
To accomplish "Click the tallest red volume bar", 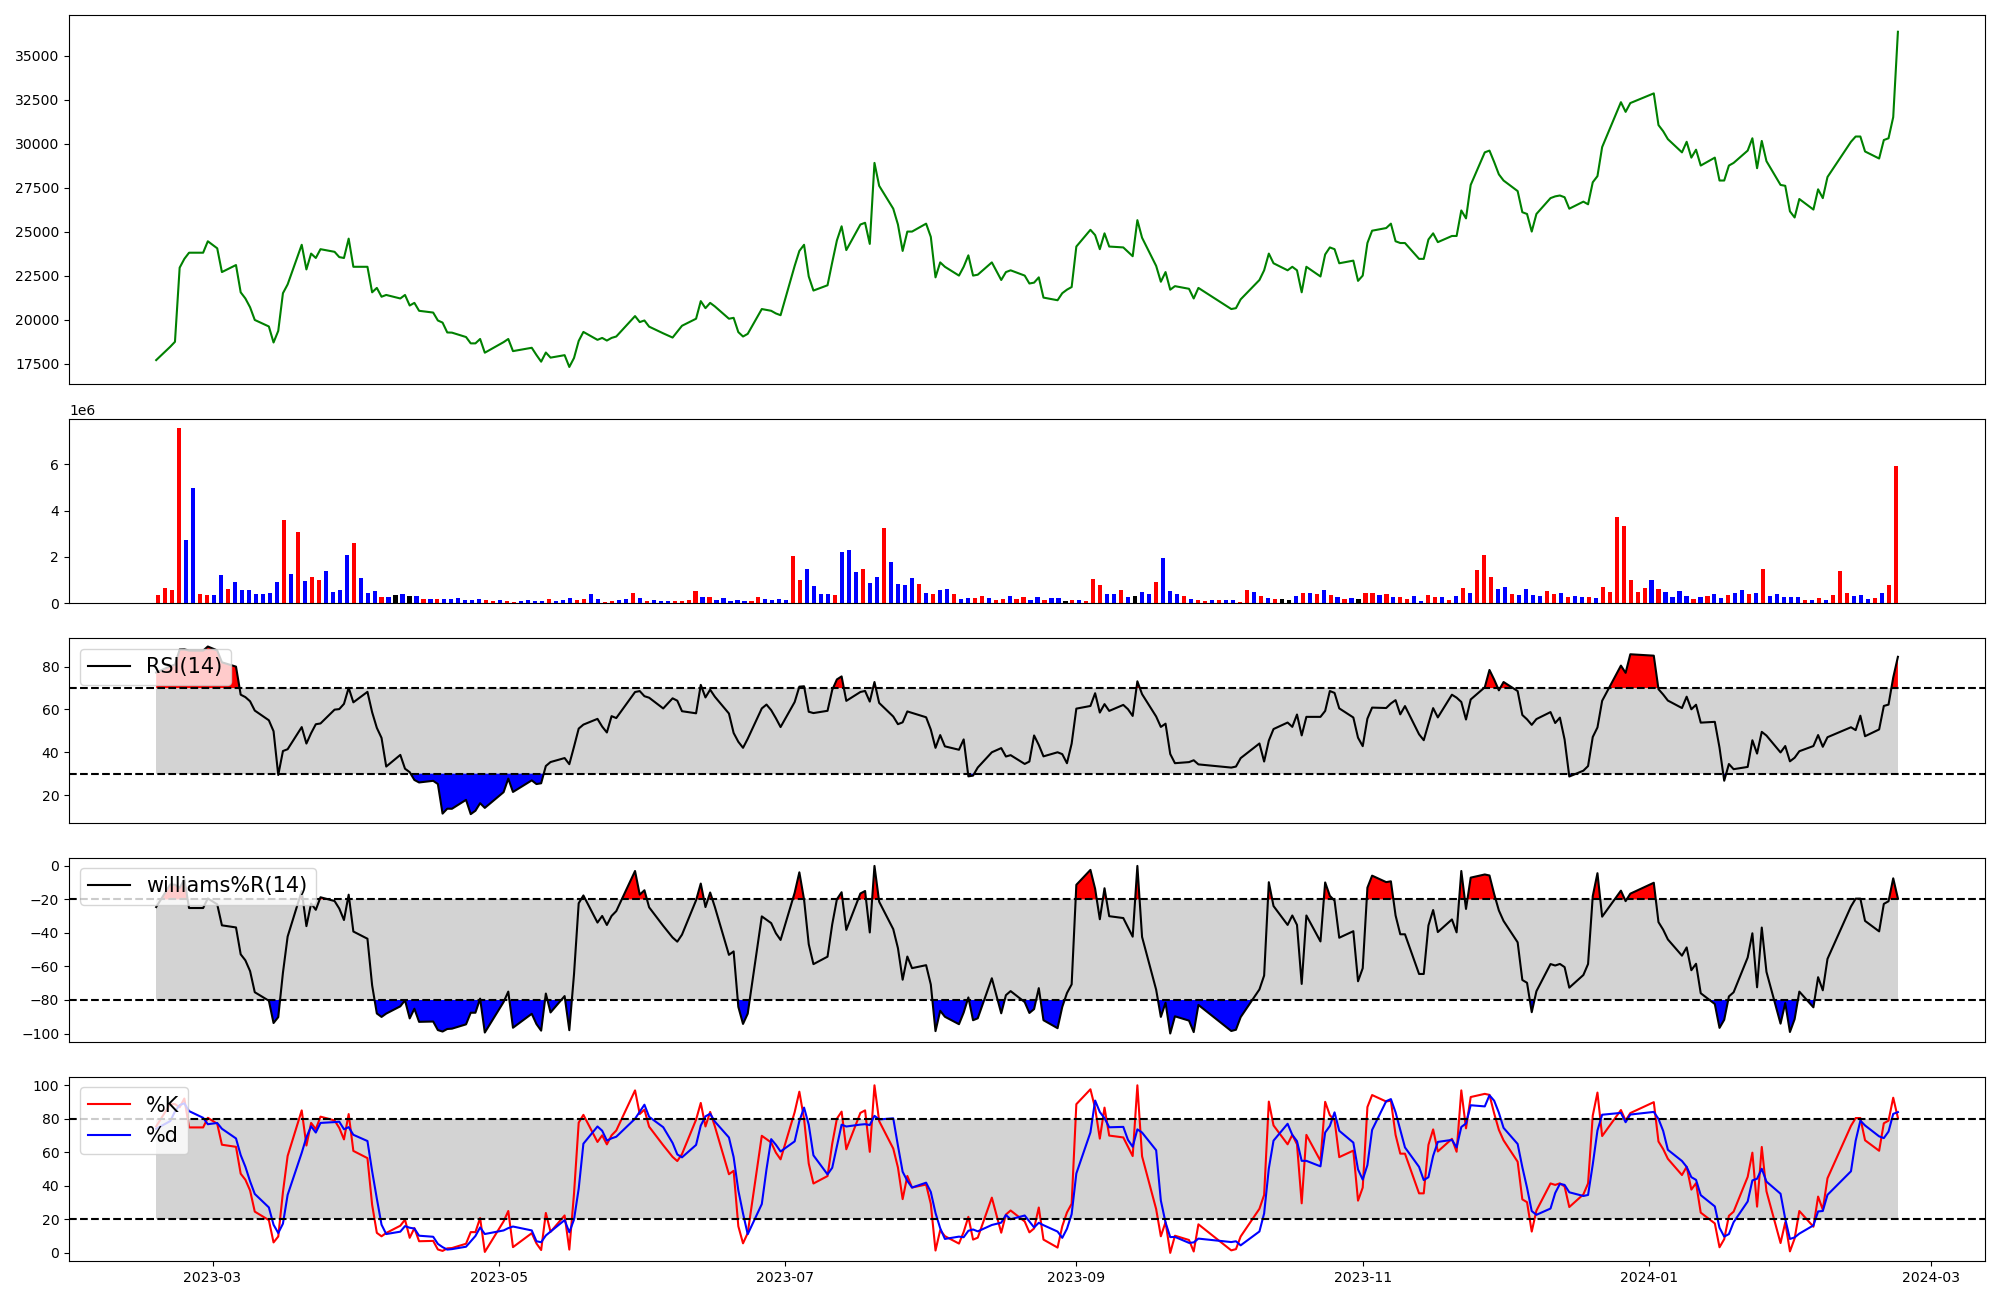I will (x=179, y=515).
